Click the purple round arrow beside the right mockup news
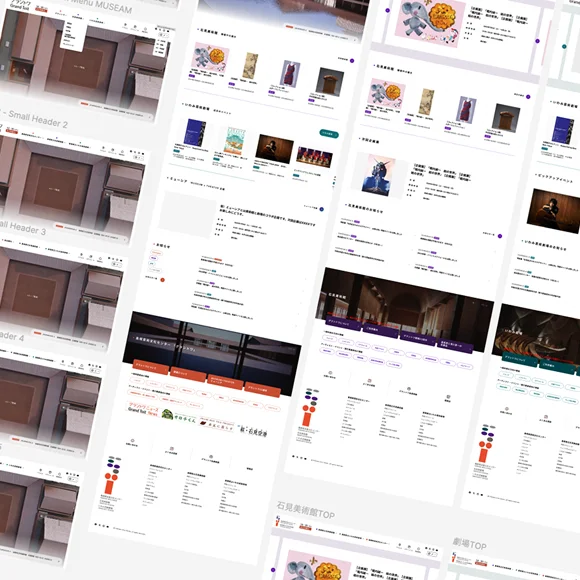The image size is (580, 580). tap(500, 236)
